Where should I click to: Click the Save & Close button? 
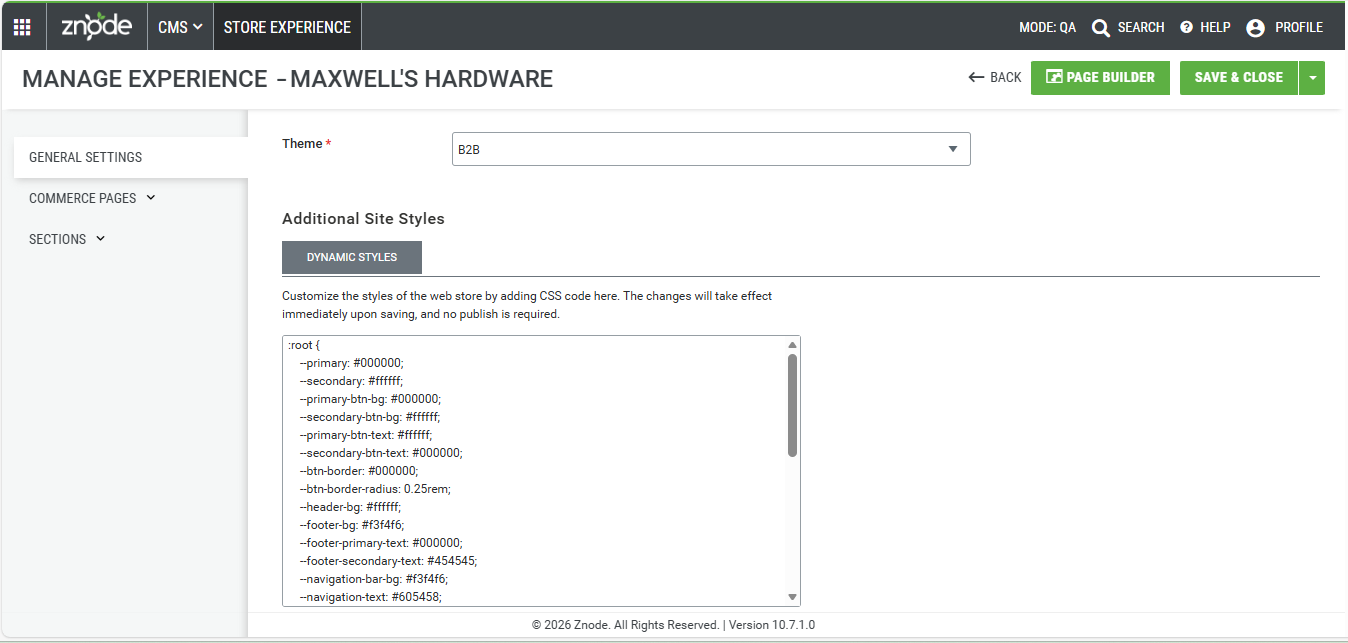[x=1239, y=78]
